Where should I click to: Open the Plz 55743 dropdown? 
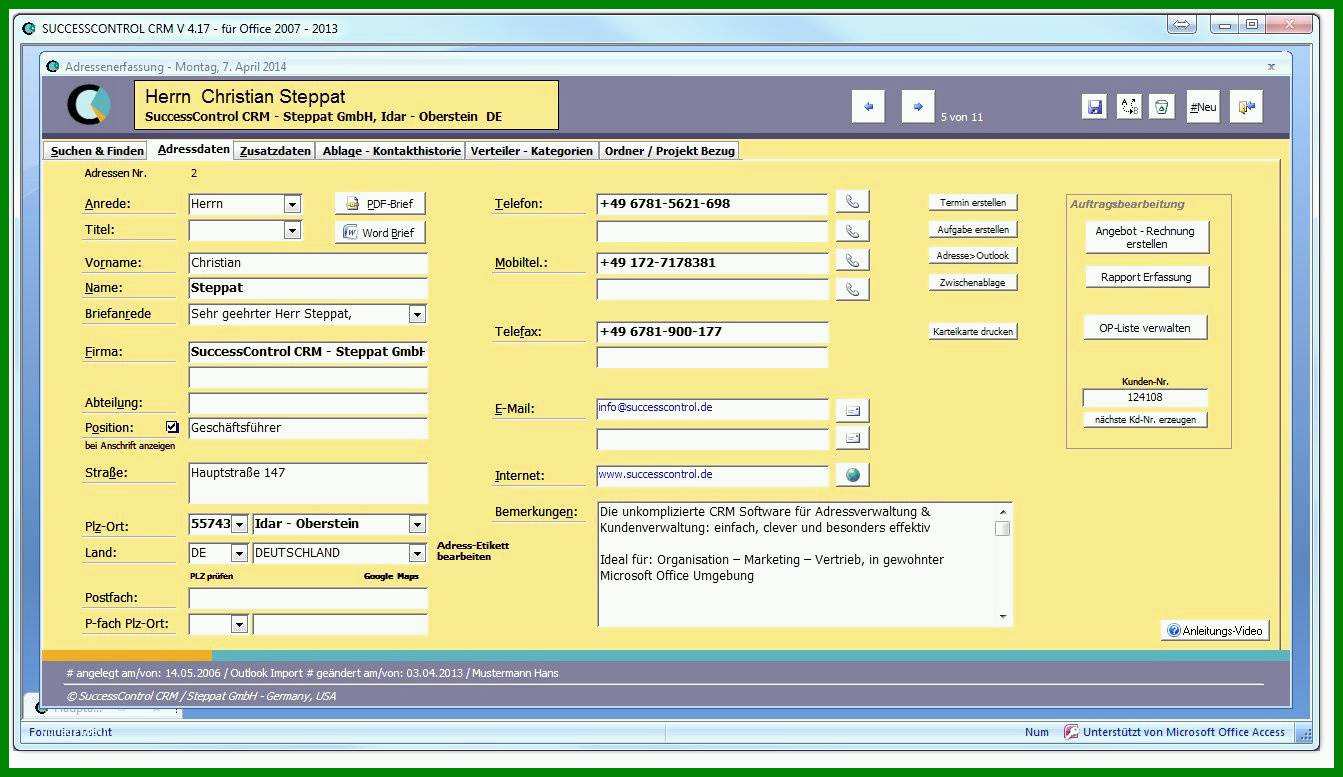[x=240, y=524]
